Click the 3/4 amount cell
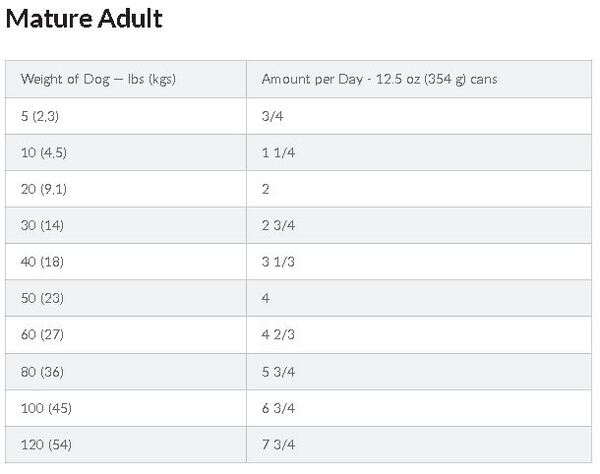 [x=419, y=116]
